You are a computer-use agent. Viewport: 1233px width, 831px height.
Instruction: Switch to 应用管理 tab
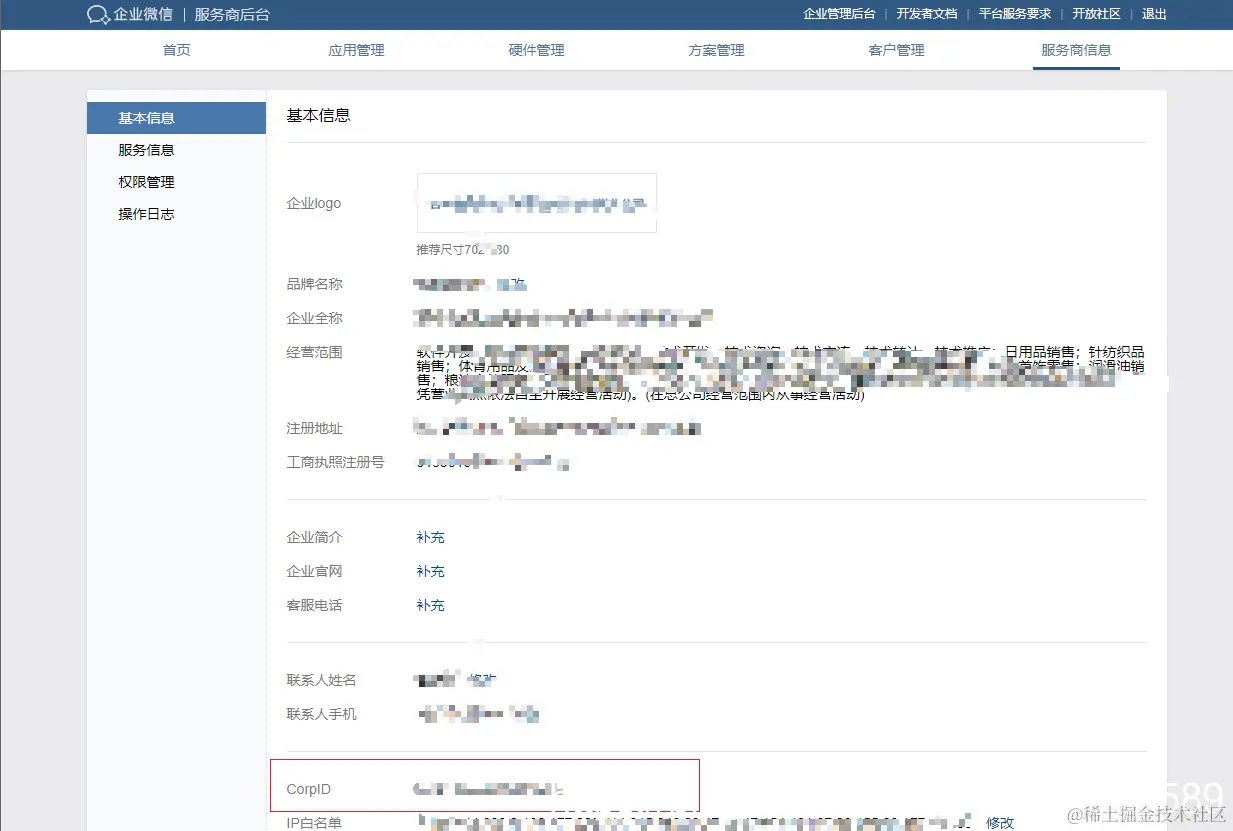coord(356,50)
